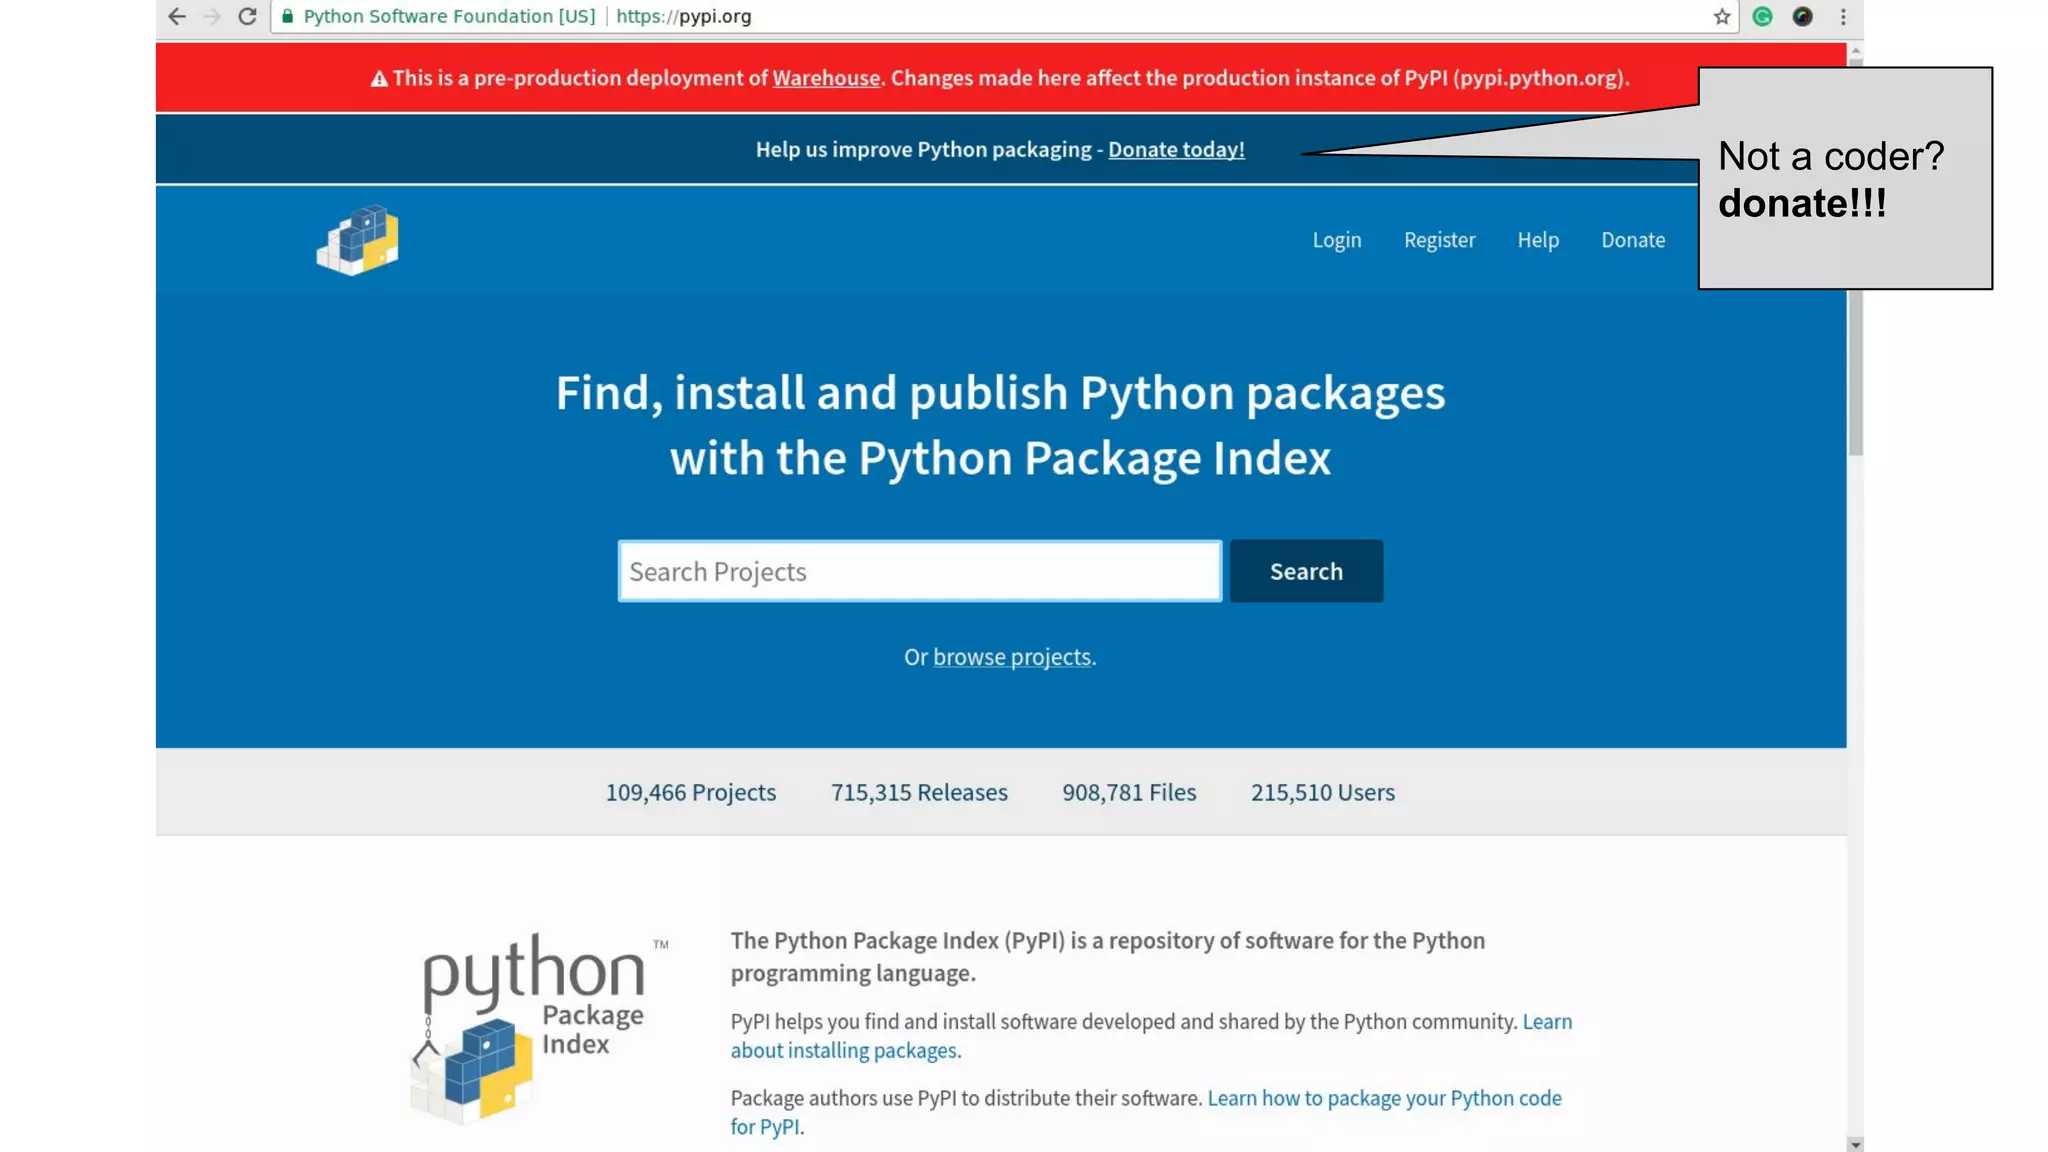
Task: Click the Python Software Foundation [US] certificate label
Action: point(449,16)
